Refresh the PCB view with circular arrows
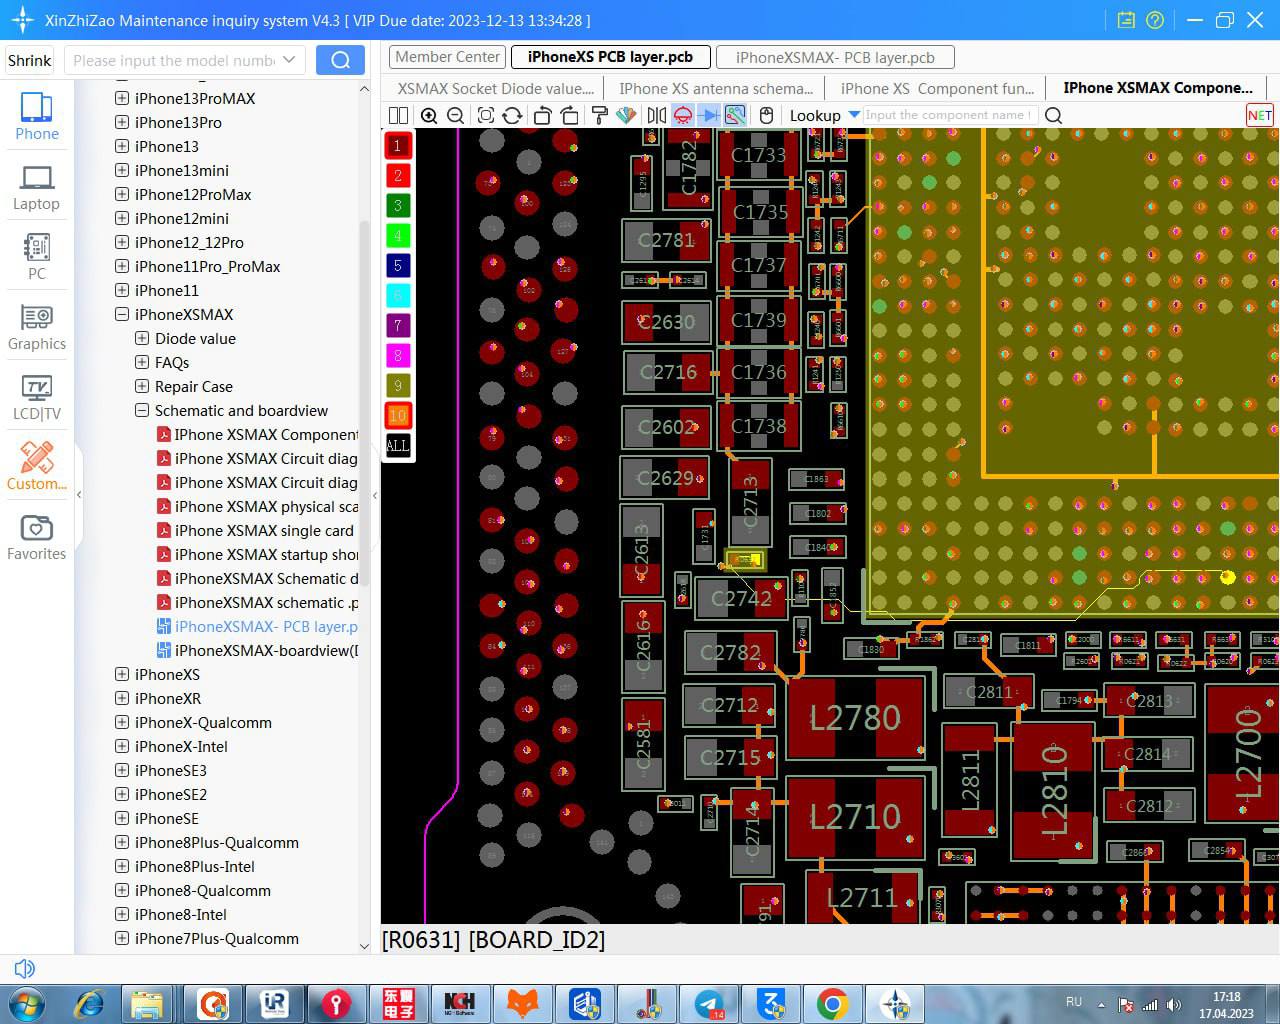Screen dimensions: 1280x1024 [512, 115]
